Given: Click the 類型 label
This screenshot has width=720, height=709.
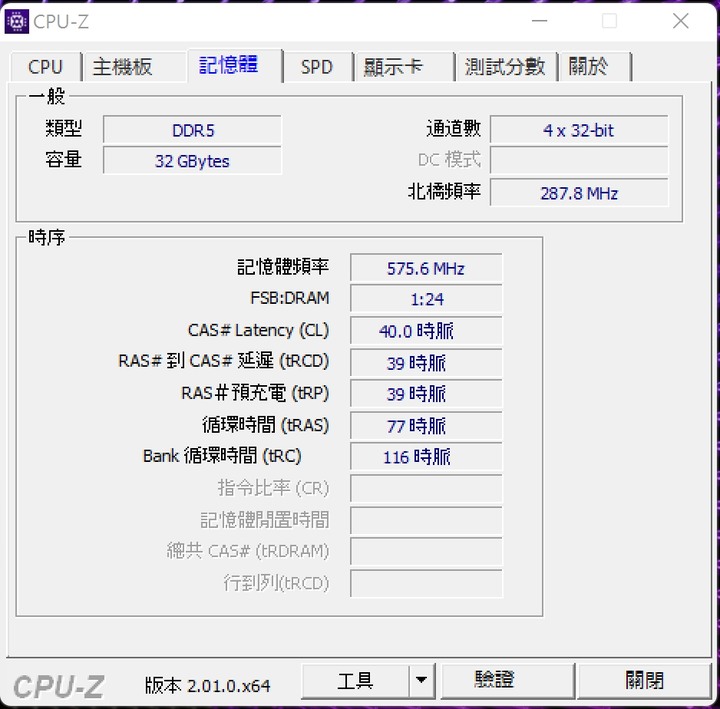Looking at the screenshot, I should pos(63,128).
